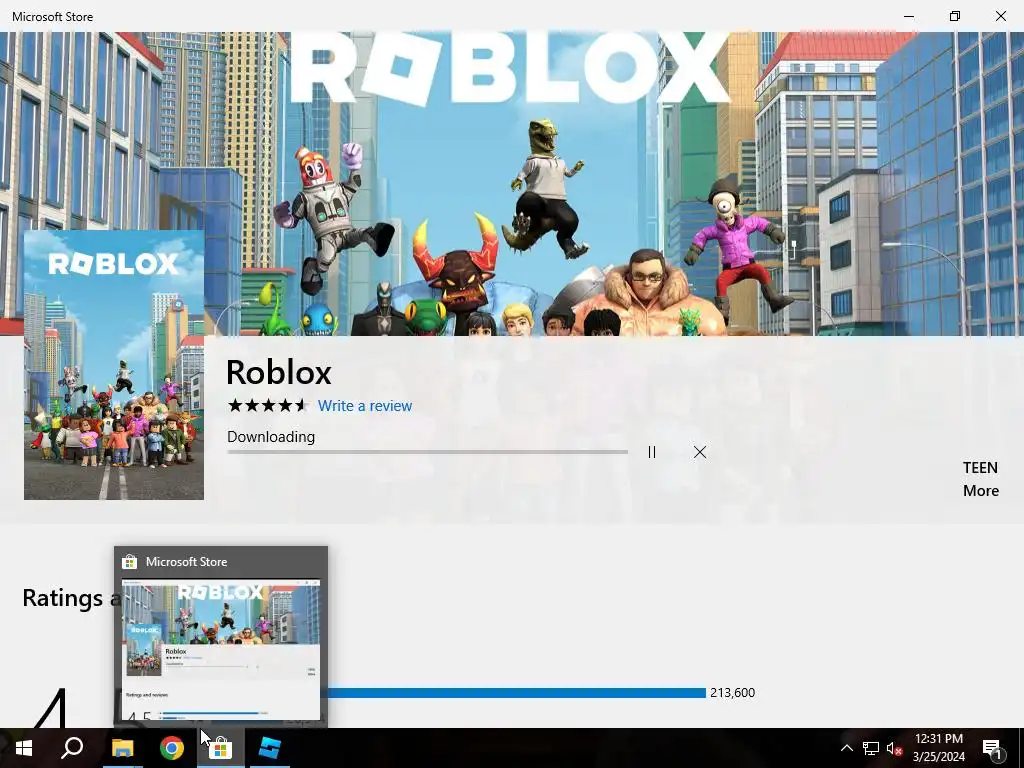Open the Windows Start menu
Viewport: 1024px width, 768px height.
pyautogui.click(x=24, y=748)
